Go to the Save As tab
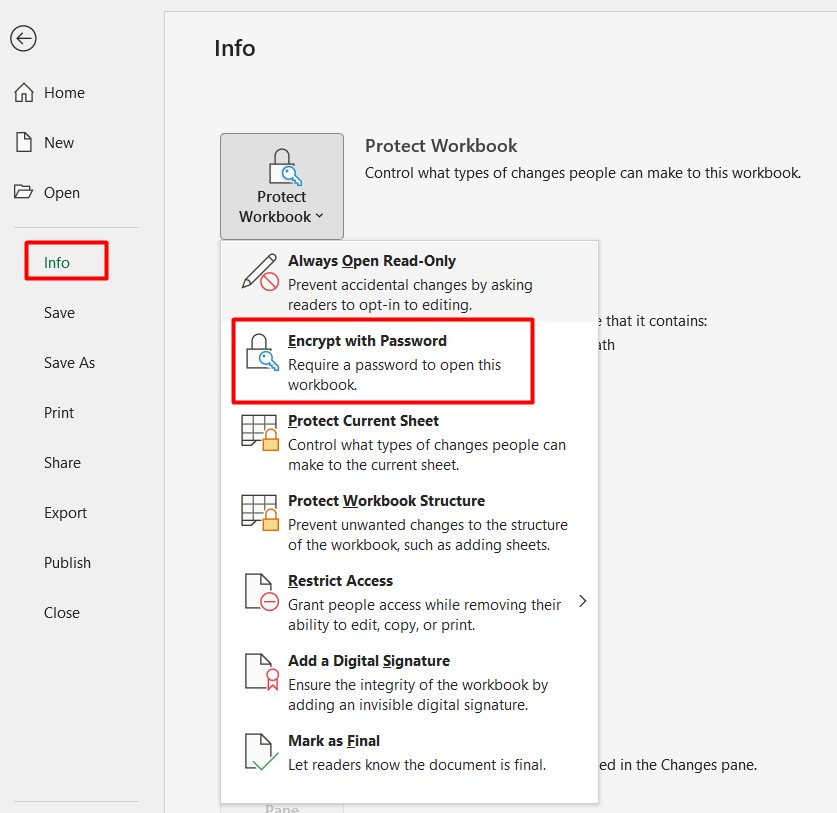The width and height of the screenshot is (837, 813). click(70, 363)
